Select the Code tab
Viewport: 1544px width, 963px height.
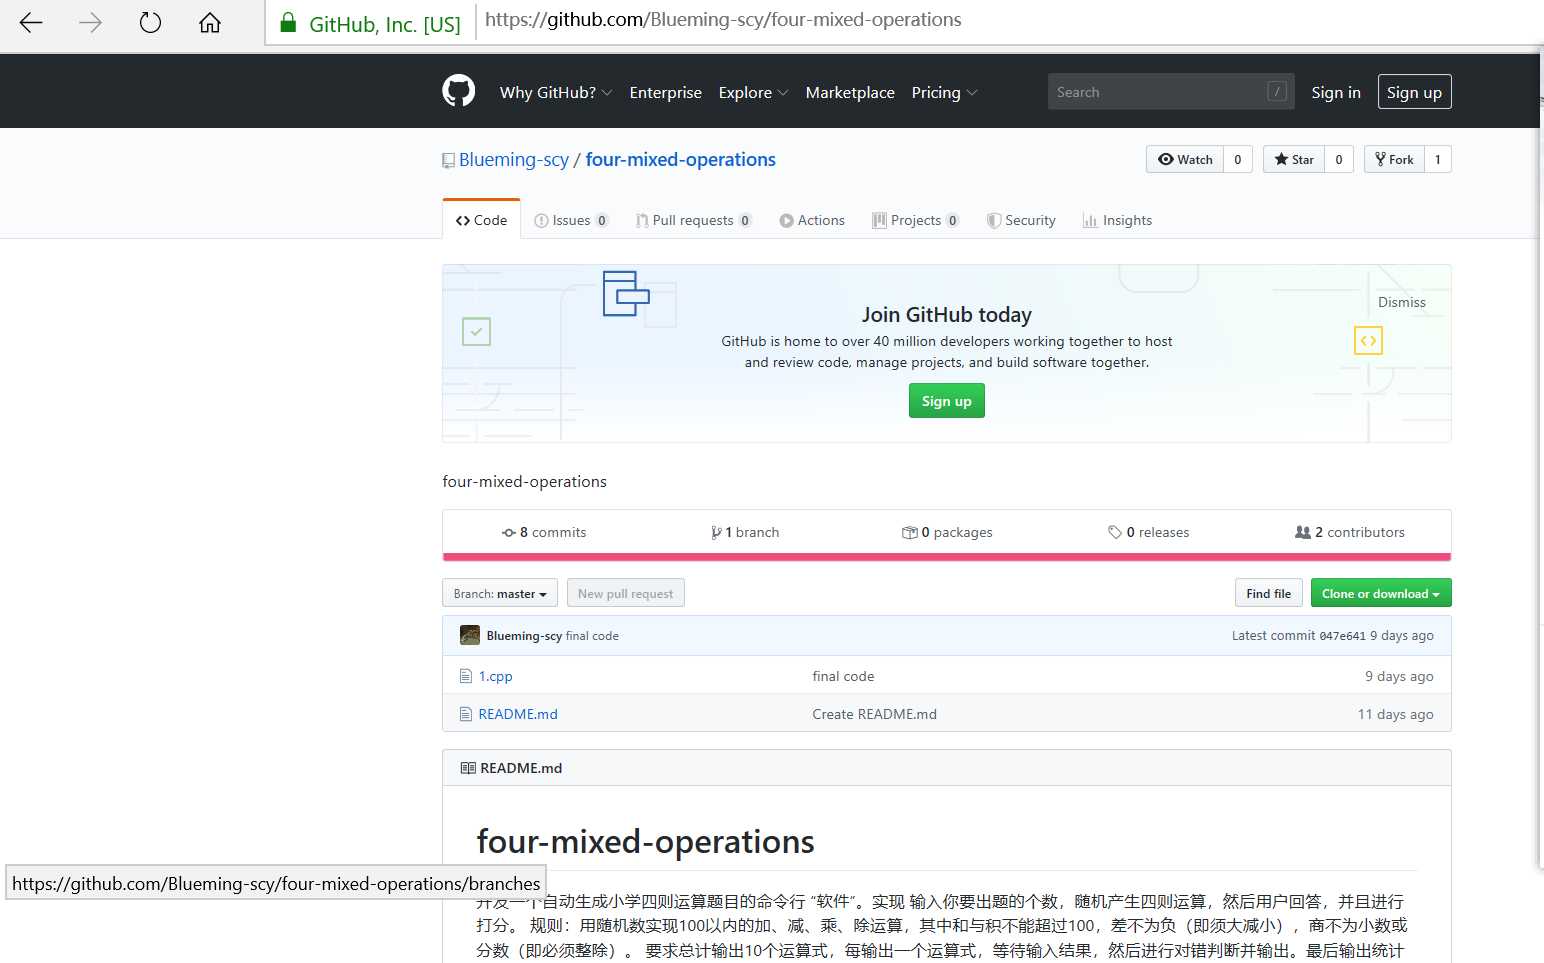point(481,220)
